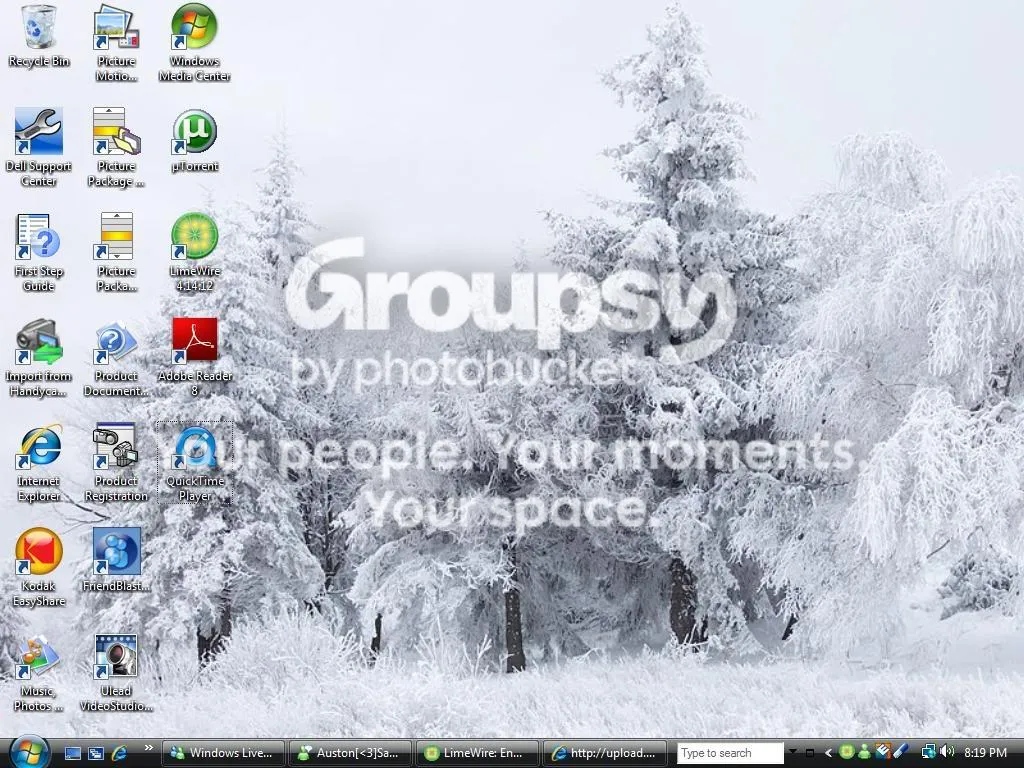This screenshot has width=1024, height=768.
Task: Click Switch between windows quick launch icon
Action: [96, 753]
